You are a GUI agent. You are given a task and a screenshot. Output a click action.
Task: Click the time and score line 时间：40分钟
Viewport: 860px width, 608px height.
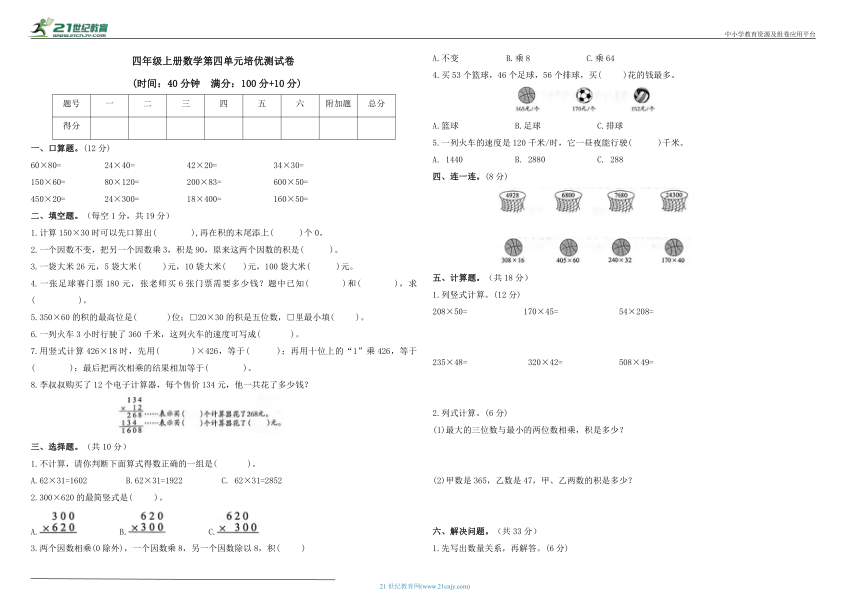point(216,83)
